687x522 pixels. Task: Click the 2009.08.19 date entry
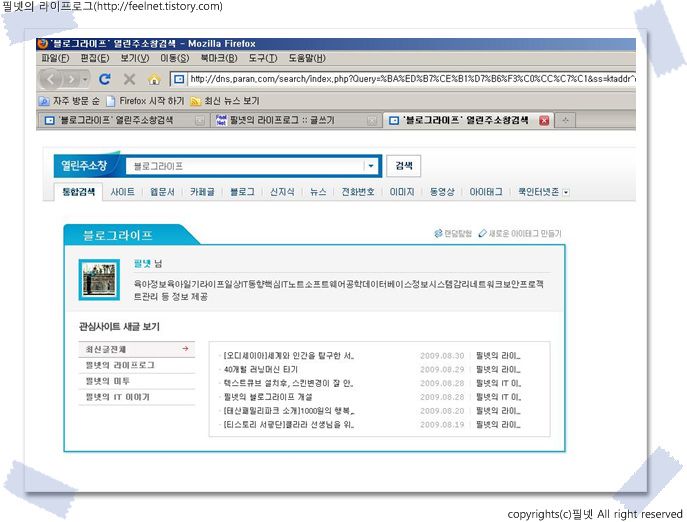point(442,425)
